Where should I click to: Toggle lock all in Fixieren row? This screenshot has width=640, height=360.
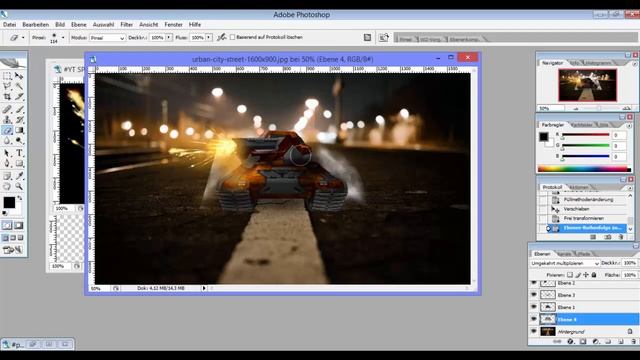click(594, 275)
